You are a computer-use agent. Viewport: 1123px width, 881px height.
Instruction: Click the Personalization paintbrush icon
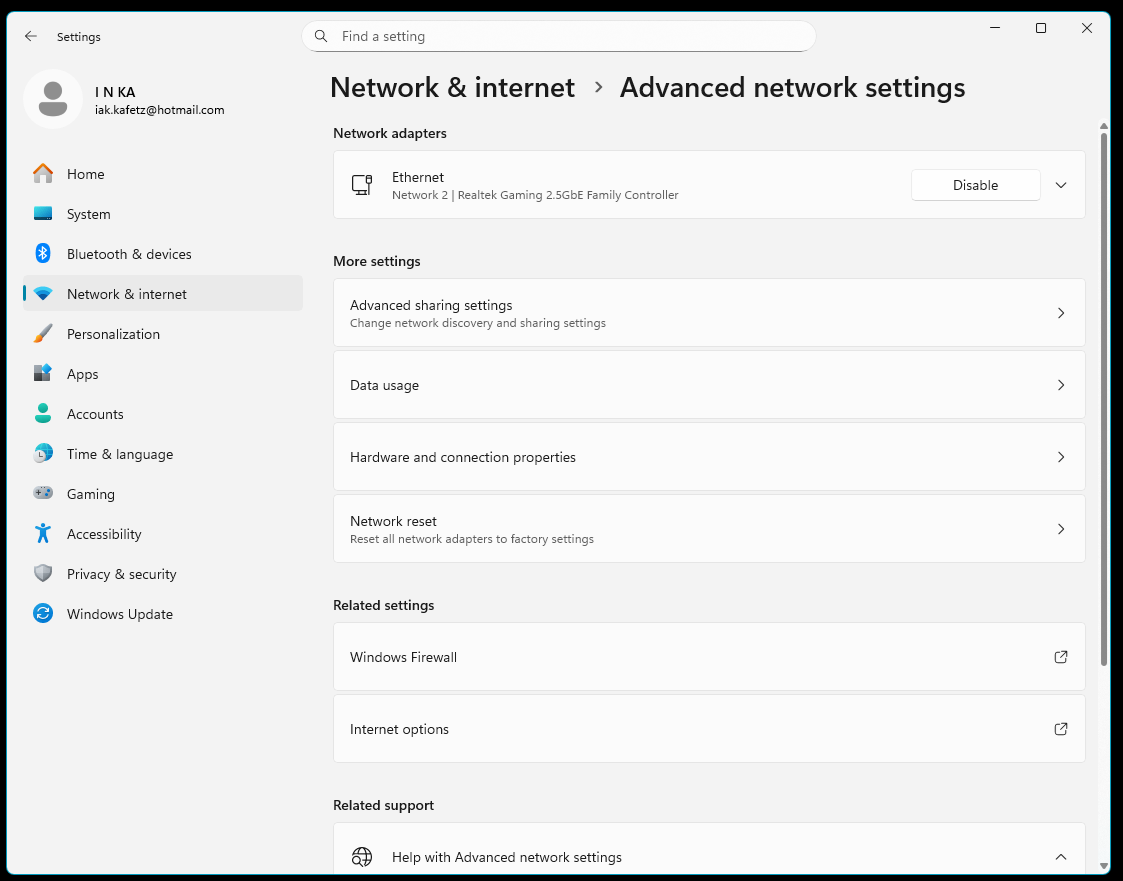coord(43,334)
